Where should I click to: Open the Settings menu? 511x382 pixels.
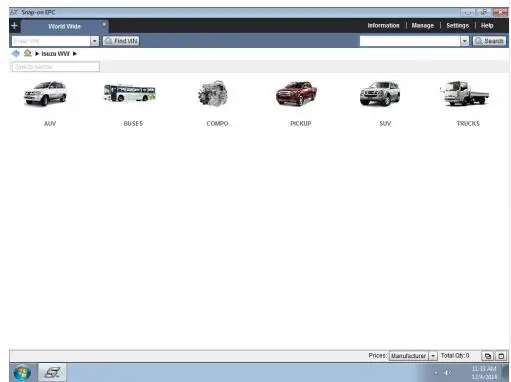click(457, 25)
